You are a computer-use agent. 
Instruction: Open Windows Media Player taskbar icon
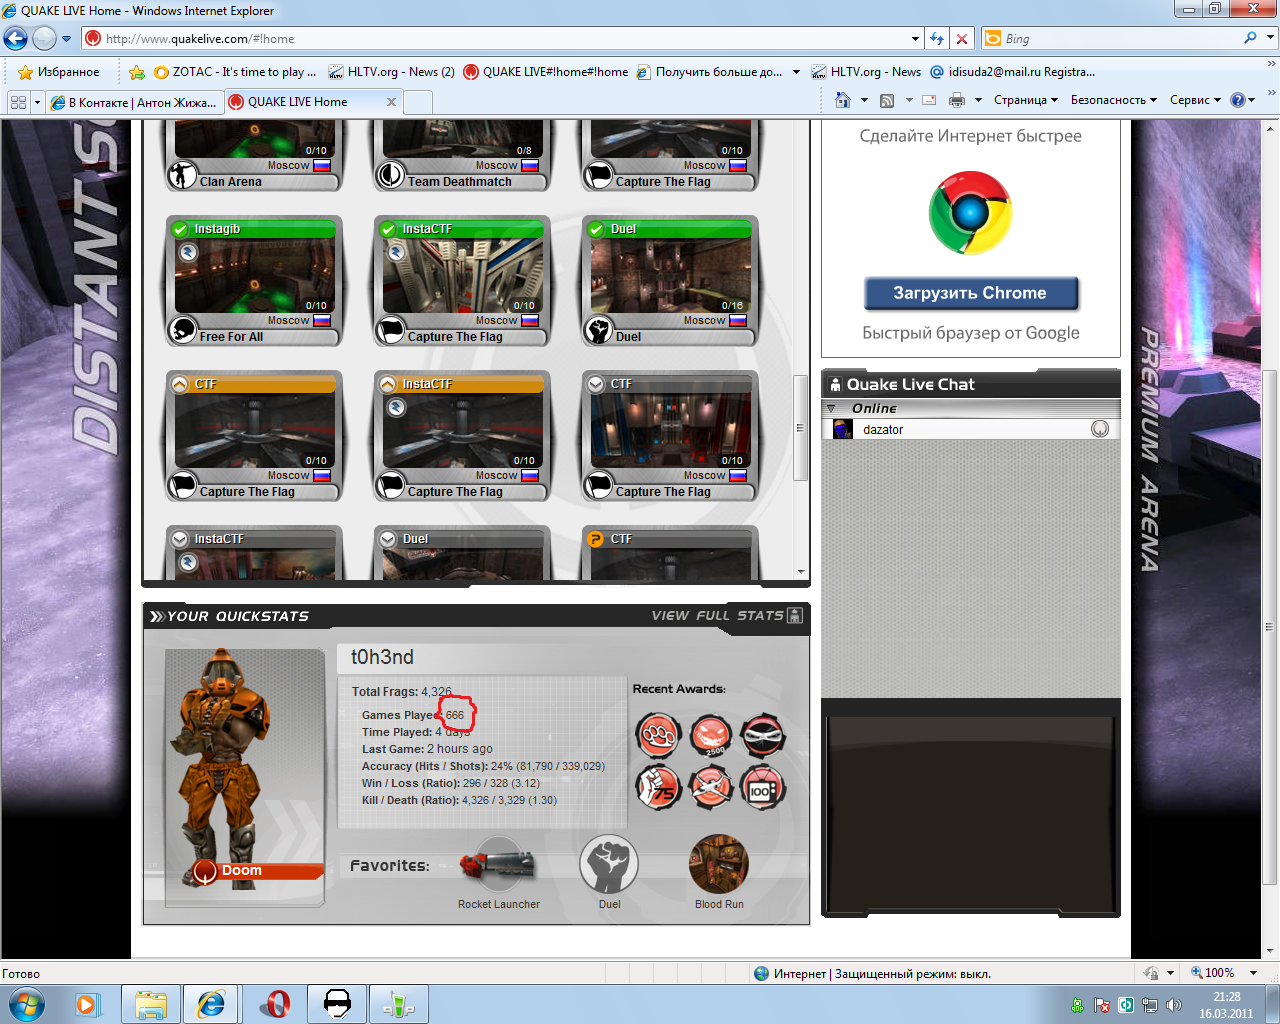point(88,1004)
